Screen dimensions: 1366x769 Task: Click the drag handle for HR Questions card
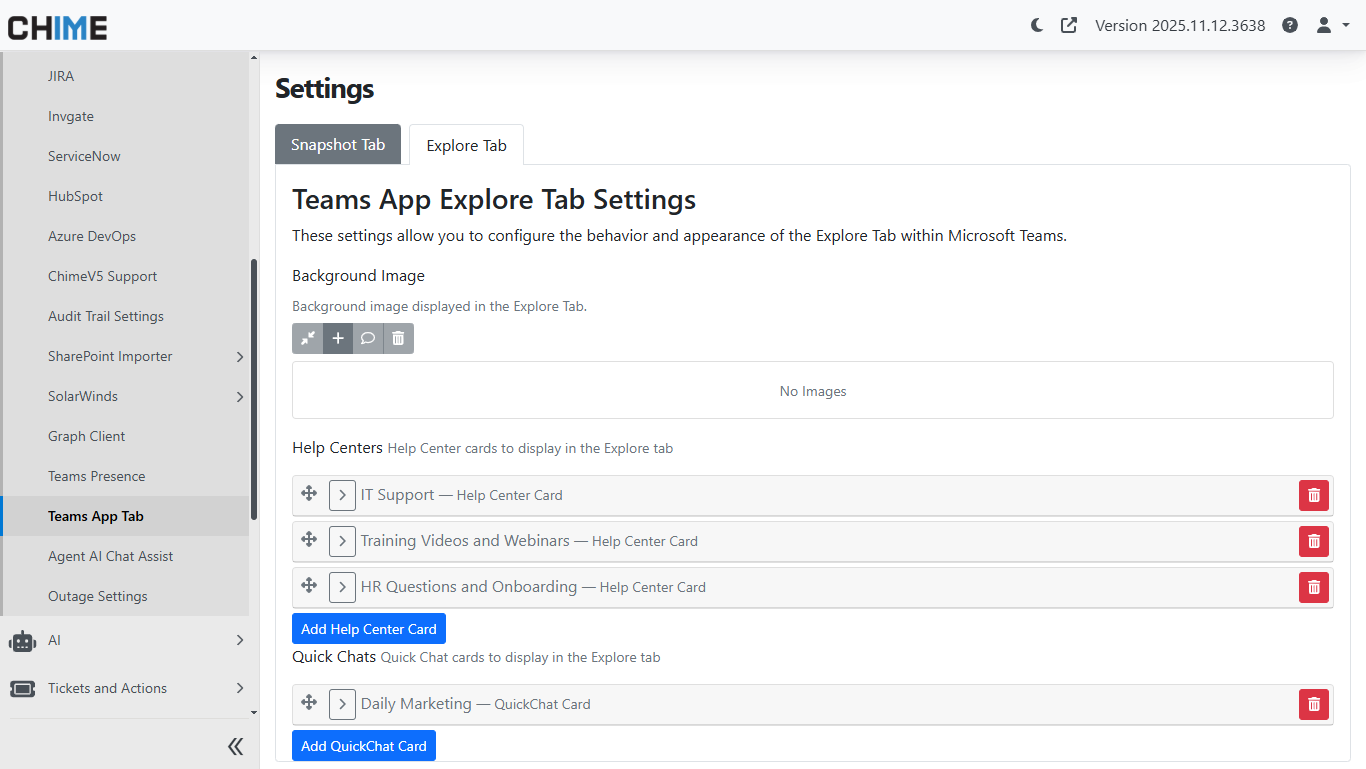[x=309, y=586]
